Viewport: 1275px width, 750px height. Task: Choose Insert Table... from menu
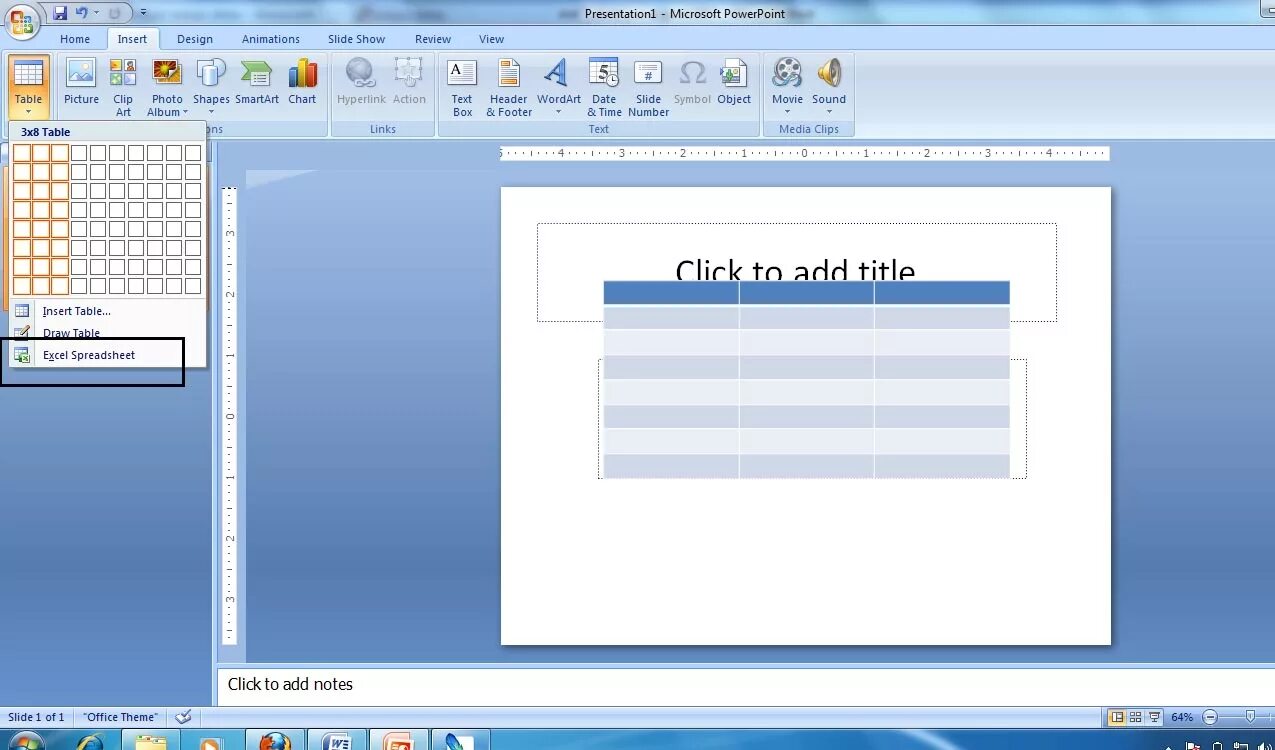pyautogui.click(x=106, y=311)
